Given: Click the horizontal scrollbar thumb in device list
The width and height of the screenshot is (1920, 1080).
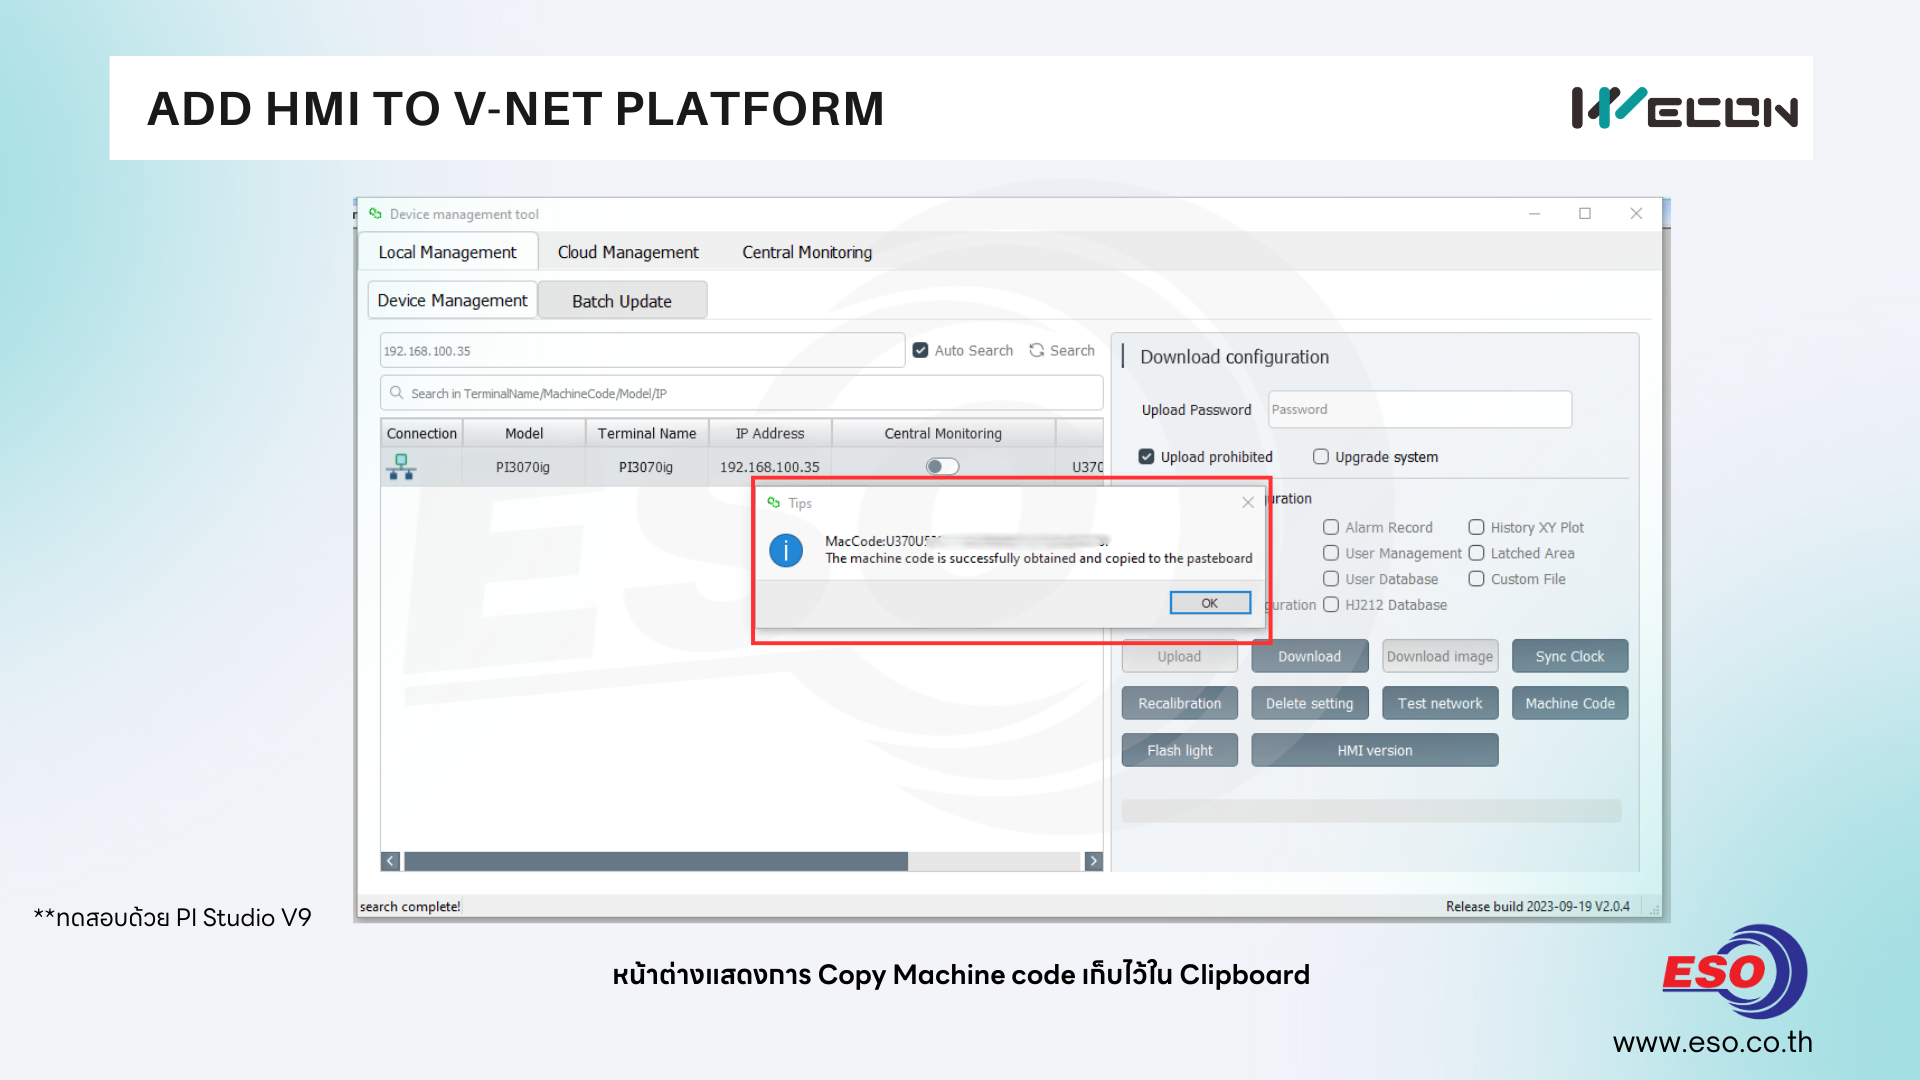Looking at the screenshot, I should click(655, 861).
